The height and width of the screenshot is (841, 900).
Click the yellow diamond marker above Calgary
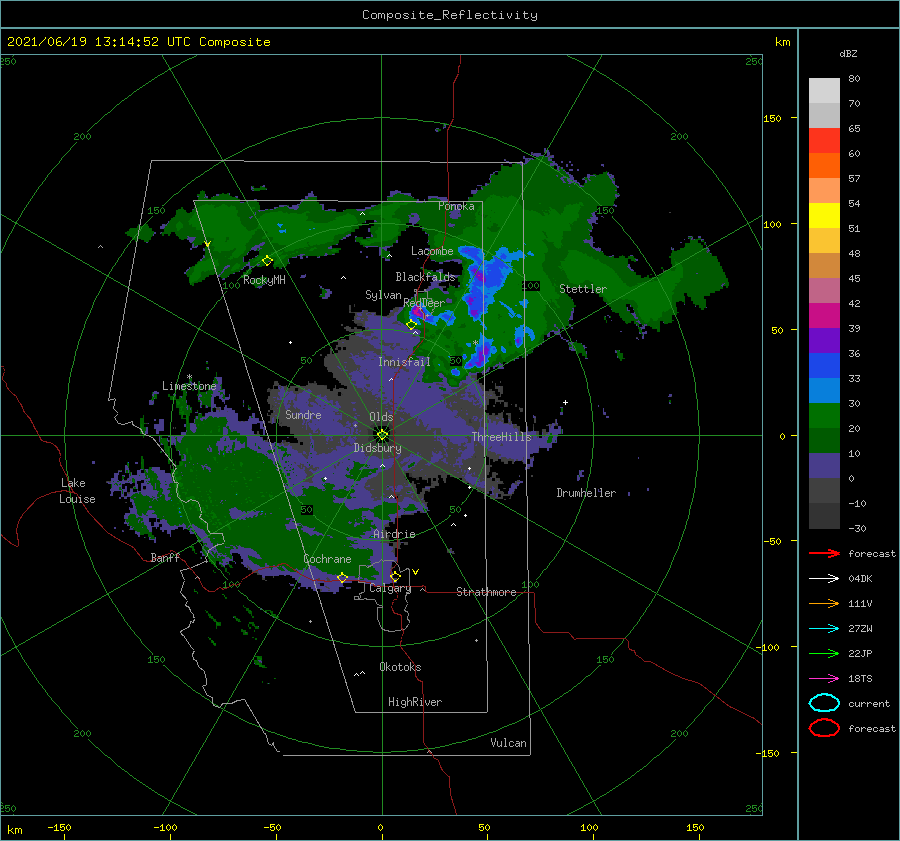395,576
